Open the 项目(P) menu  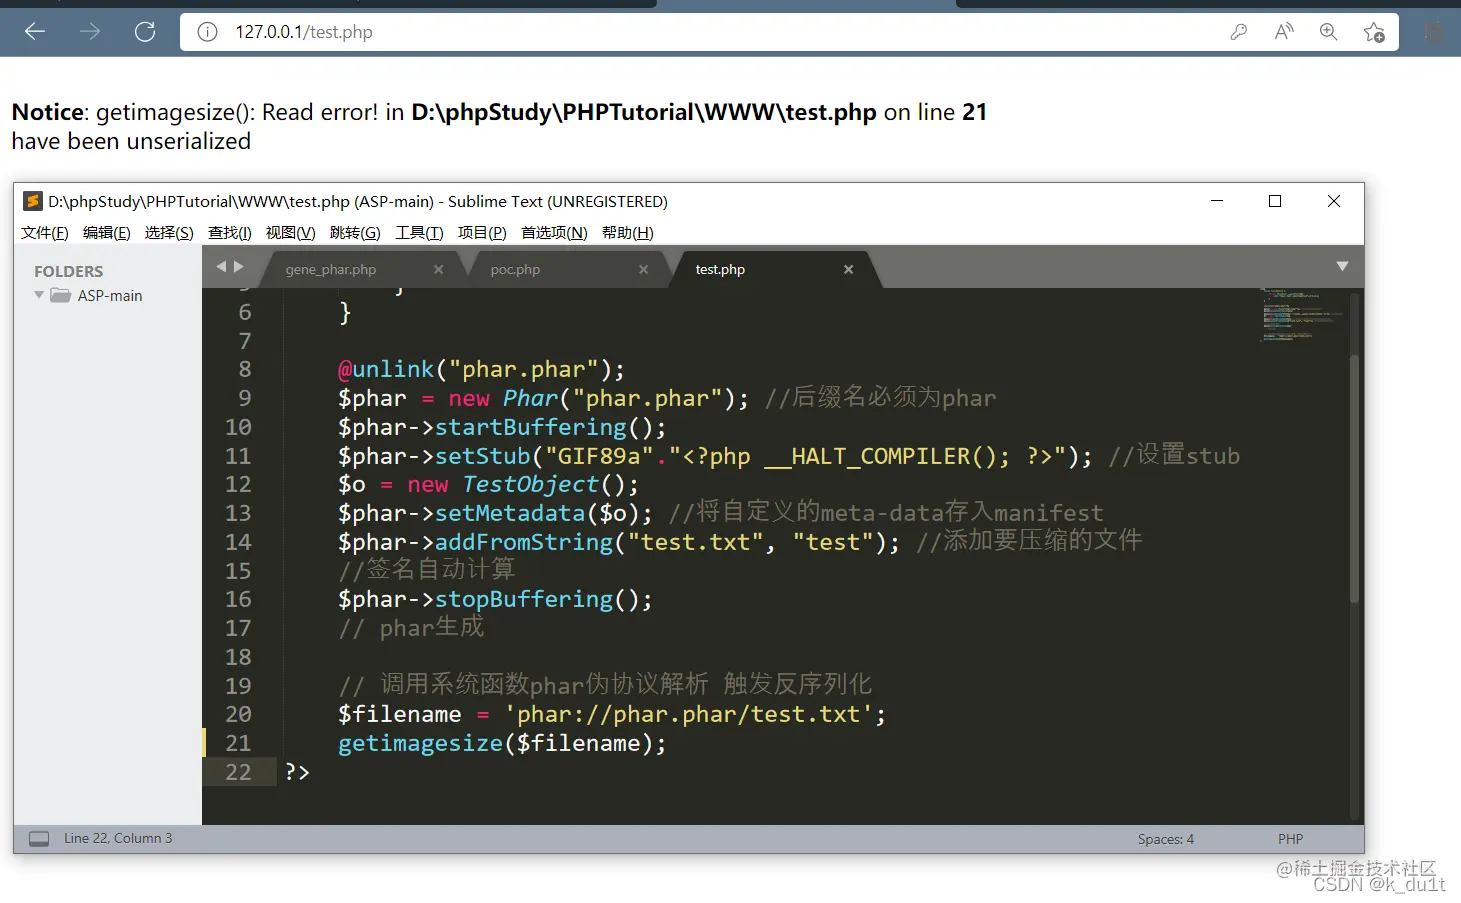(482, 233)
